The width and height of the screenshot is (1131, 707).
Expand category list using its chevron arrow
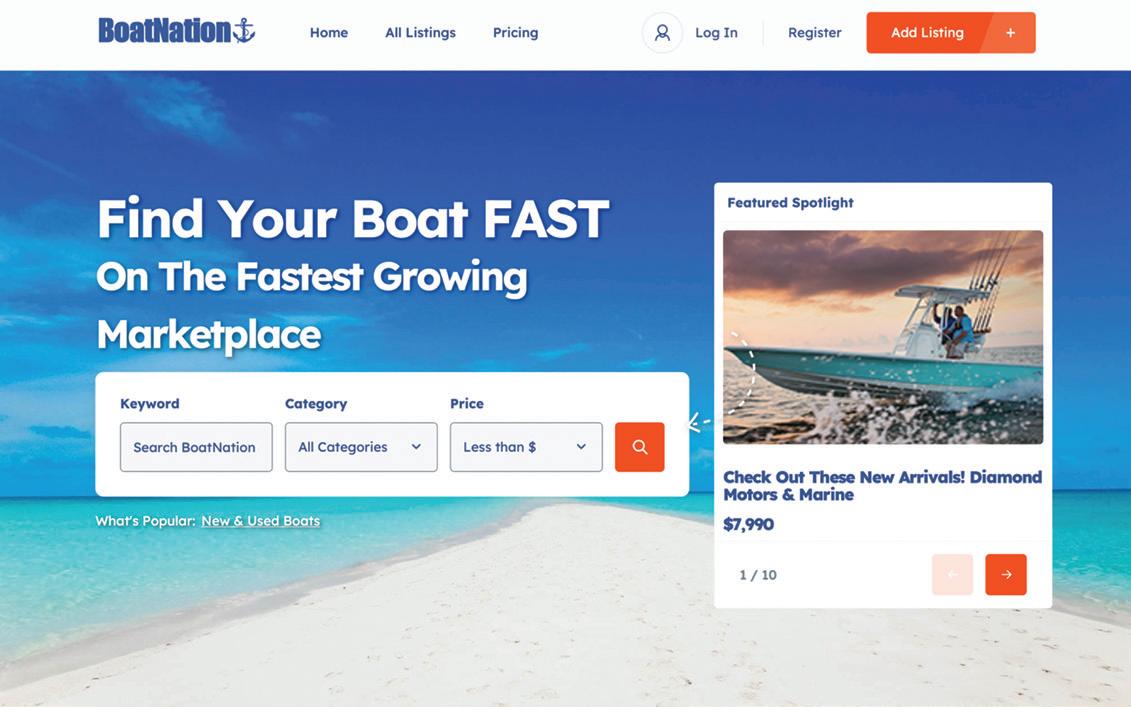click(416, 447)
